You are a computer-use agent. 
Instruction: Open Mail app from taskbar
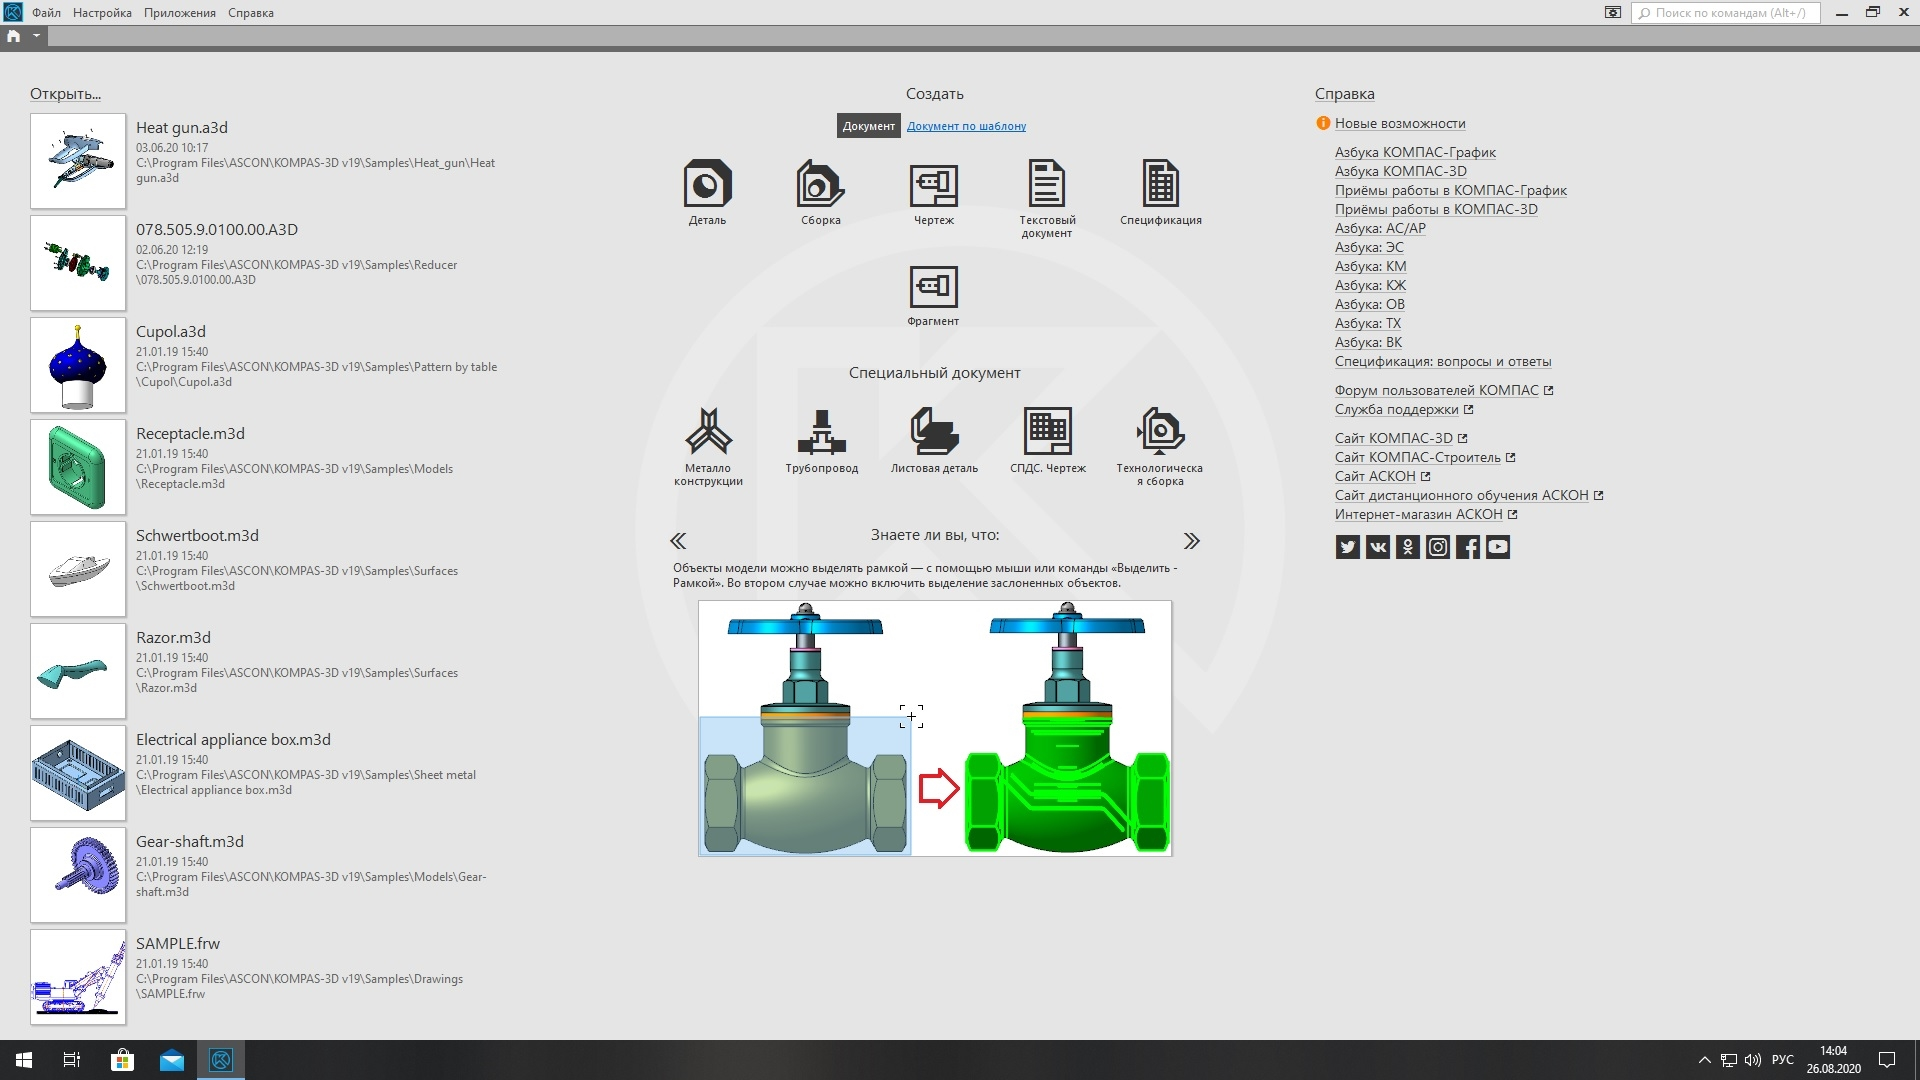pyautogui.click(x=172, y=1060)
